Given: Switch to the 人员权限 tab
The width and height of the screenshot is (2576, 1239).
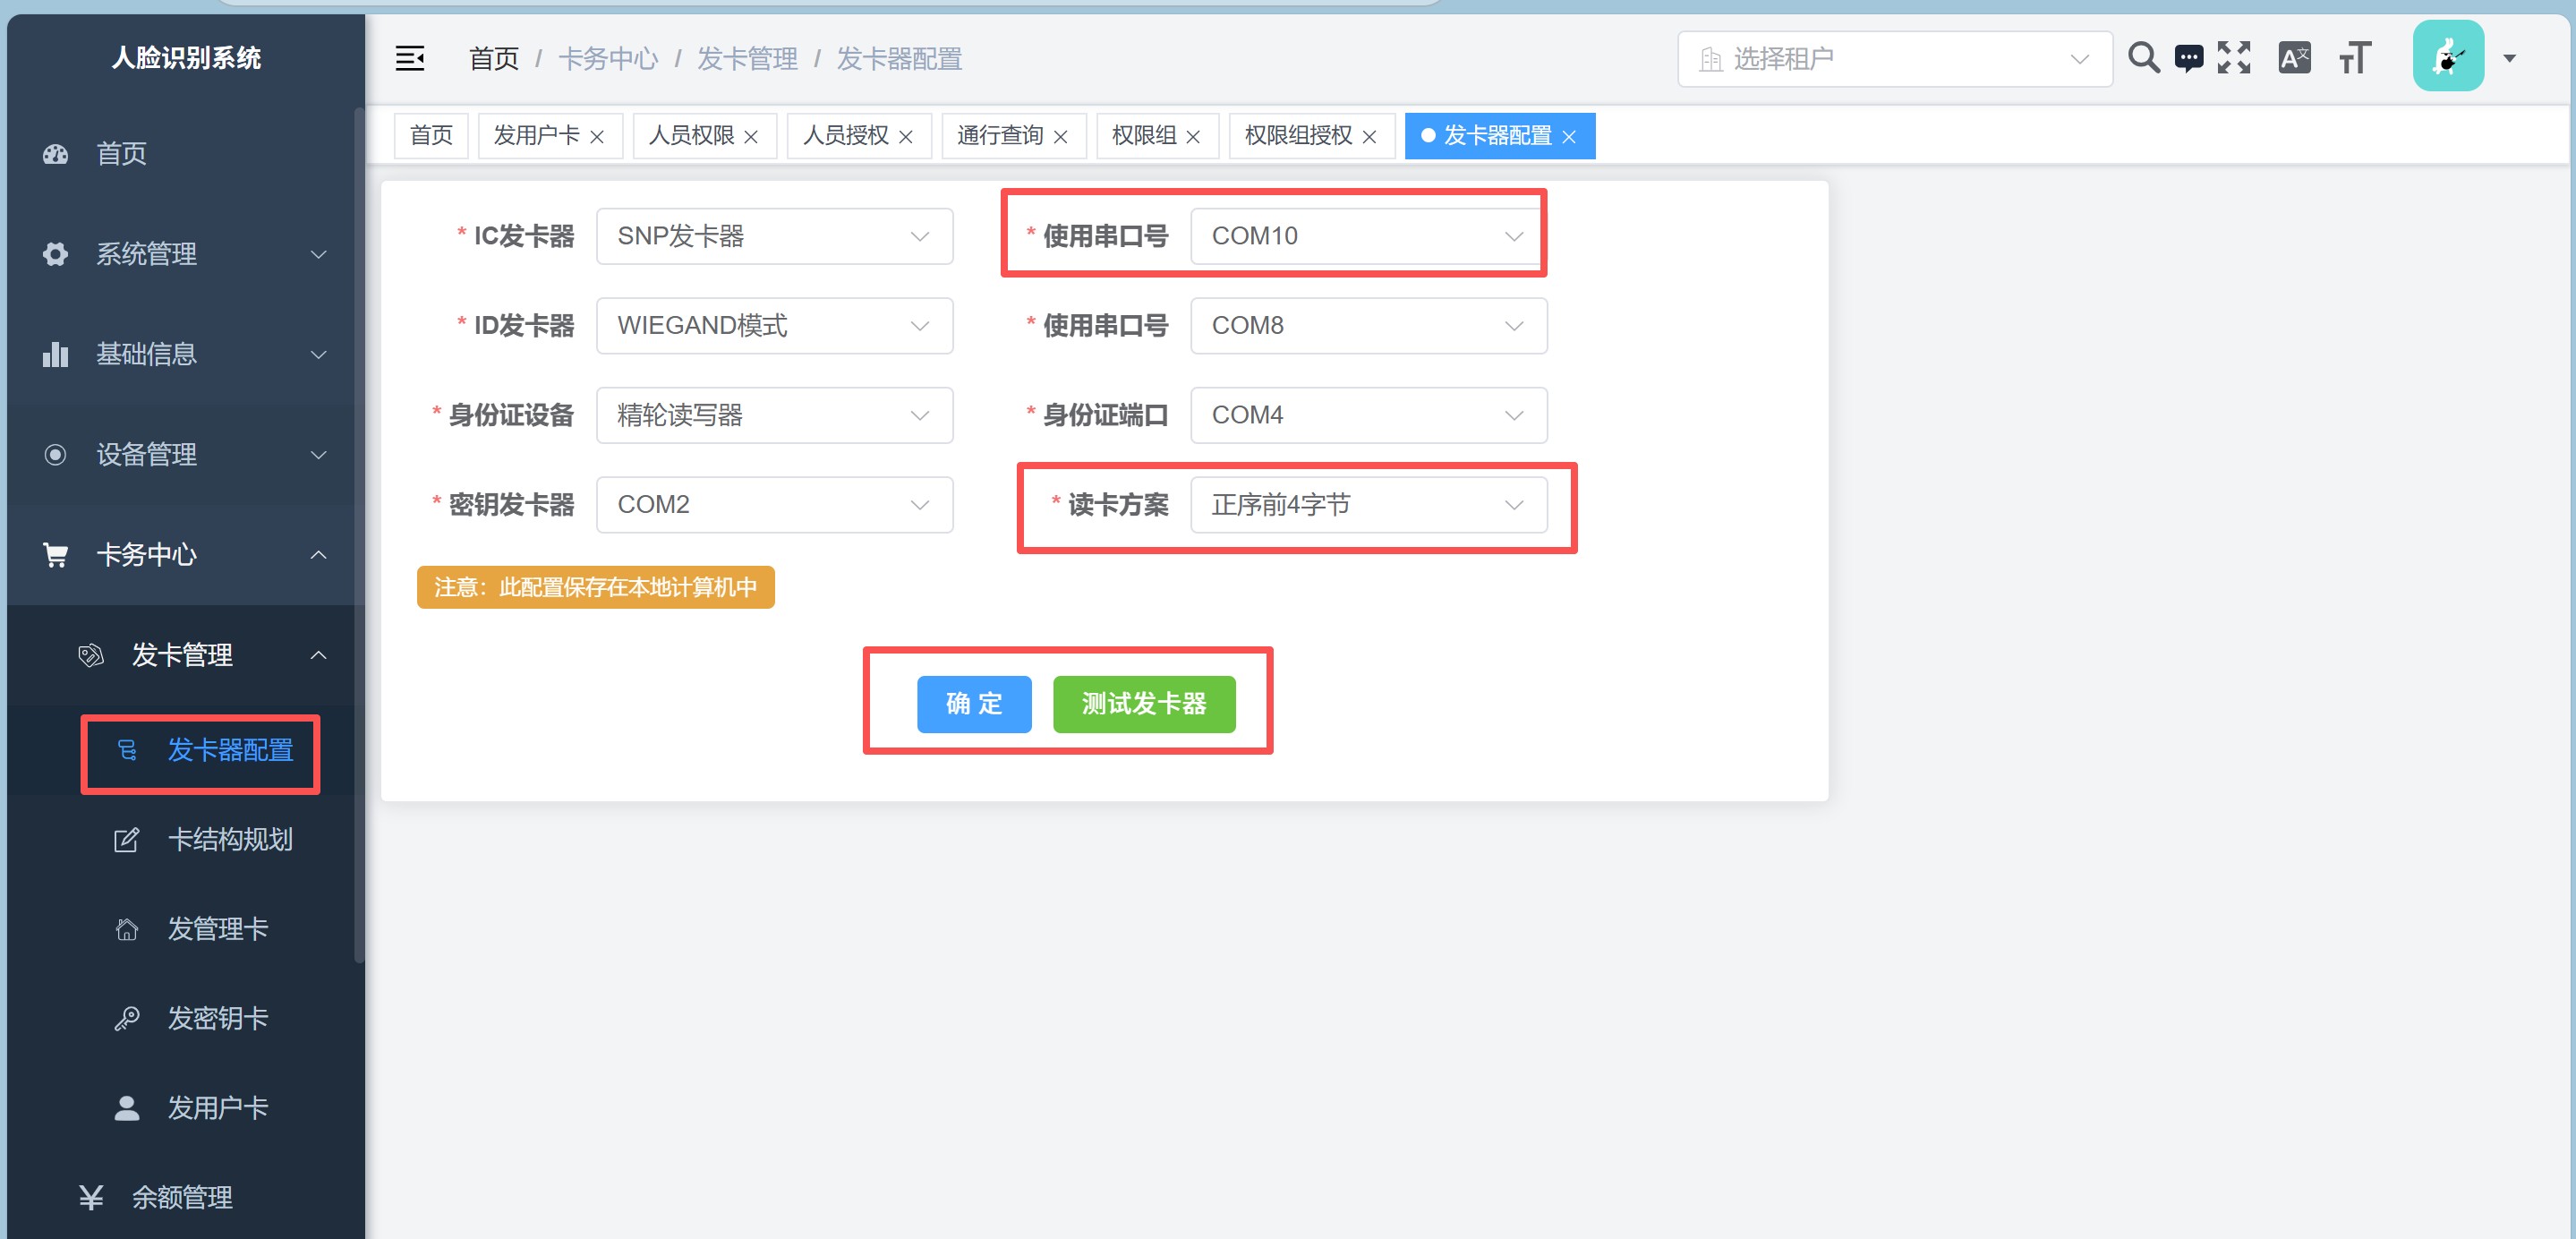Looking at the screenshot, I should tap(691, 136).
